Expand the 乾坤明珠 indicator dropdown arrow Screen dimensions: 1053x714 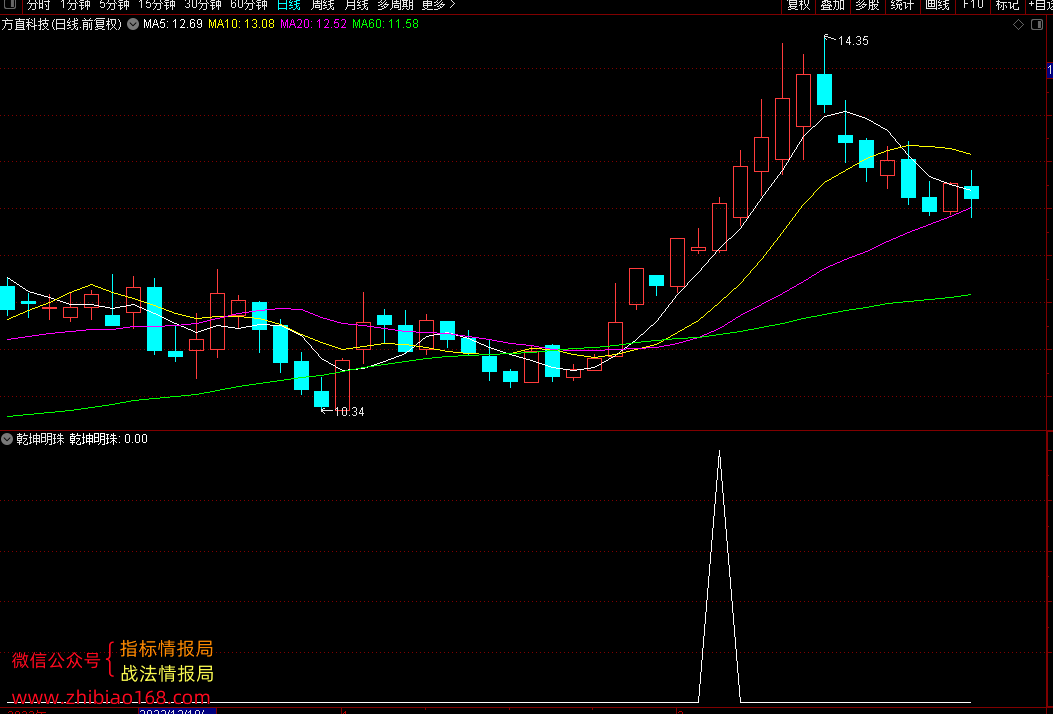(x=7, y=439)
